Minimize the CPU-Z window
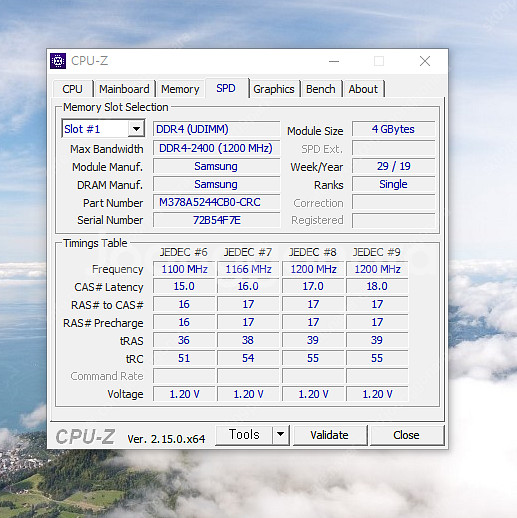Screen dimensions: 517x518 pos(334,61)
